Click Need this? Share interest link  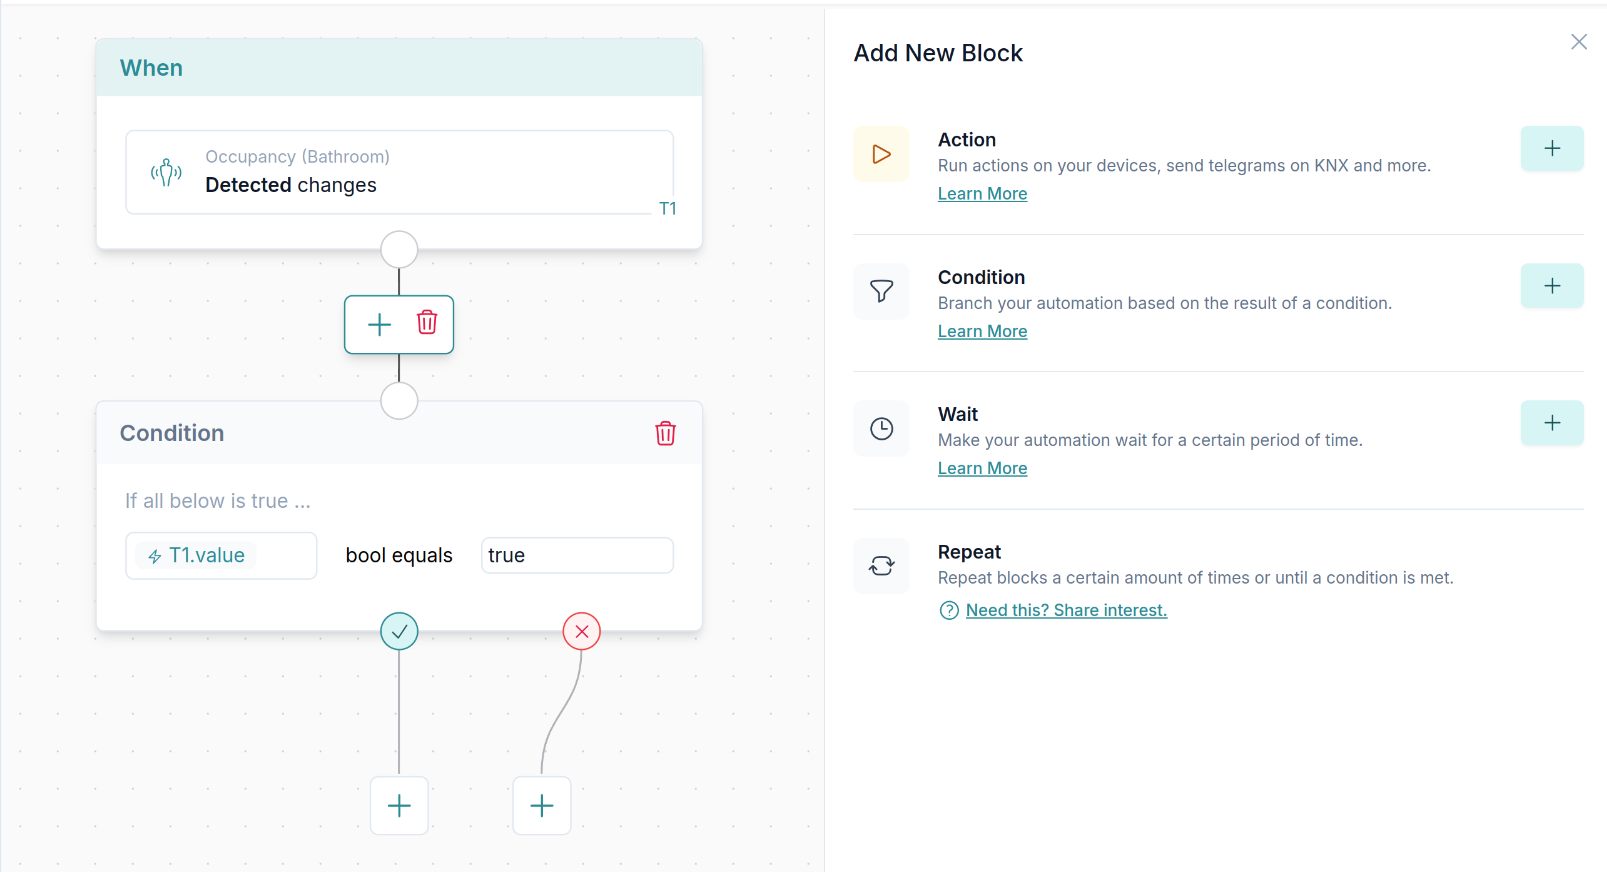click(1066, 610)
